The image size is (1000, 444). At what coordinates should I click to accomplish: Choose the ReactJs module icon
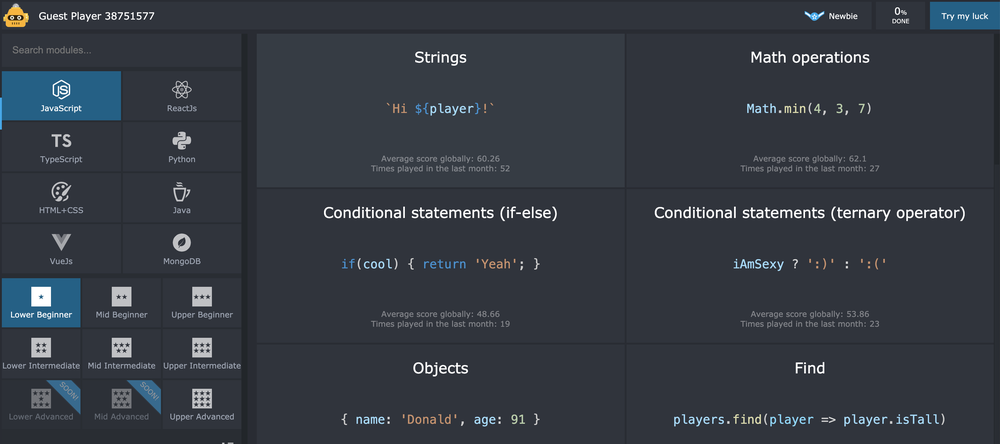(x=181, y=89)
